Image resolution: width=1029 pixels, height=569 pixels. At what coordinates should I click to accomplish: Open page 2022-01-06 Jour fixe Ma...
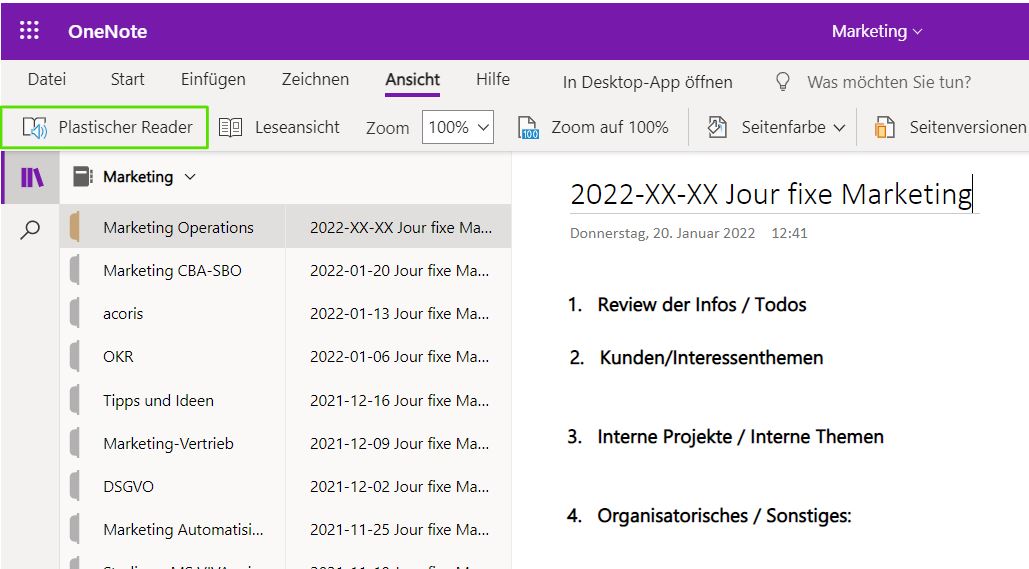coord(399,356)
